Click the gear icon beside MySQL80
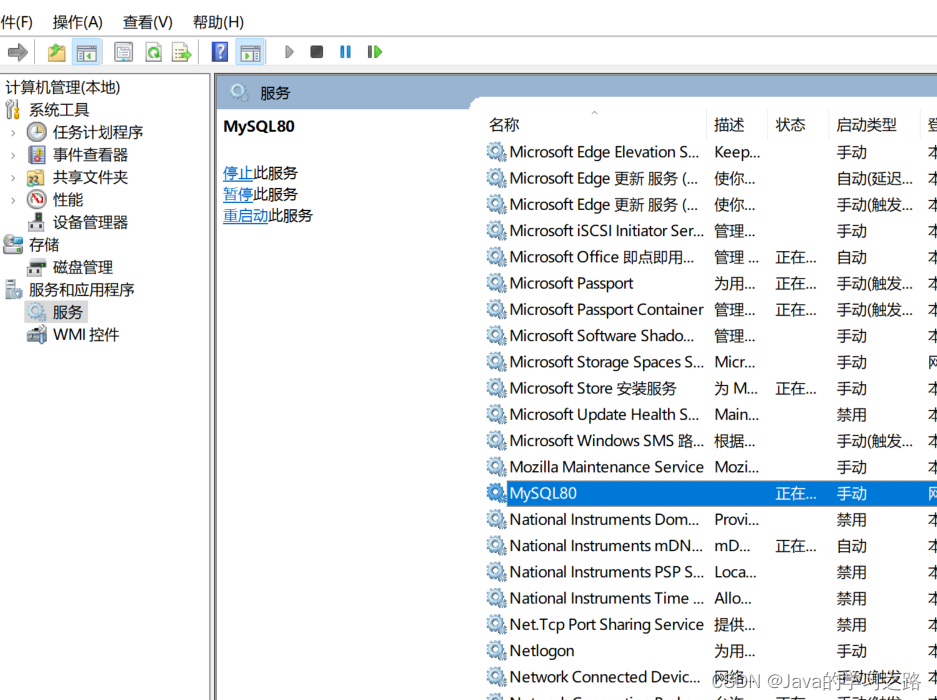The height and width of the screenshot is (700, 937). [x=496, y=493]
